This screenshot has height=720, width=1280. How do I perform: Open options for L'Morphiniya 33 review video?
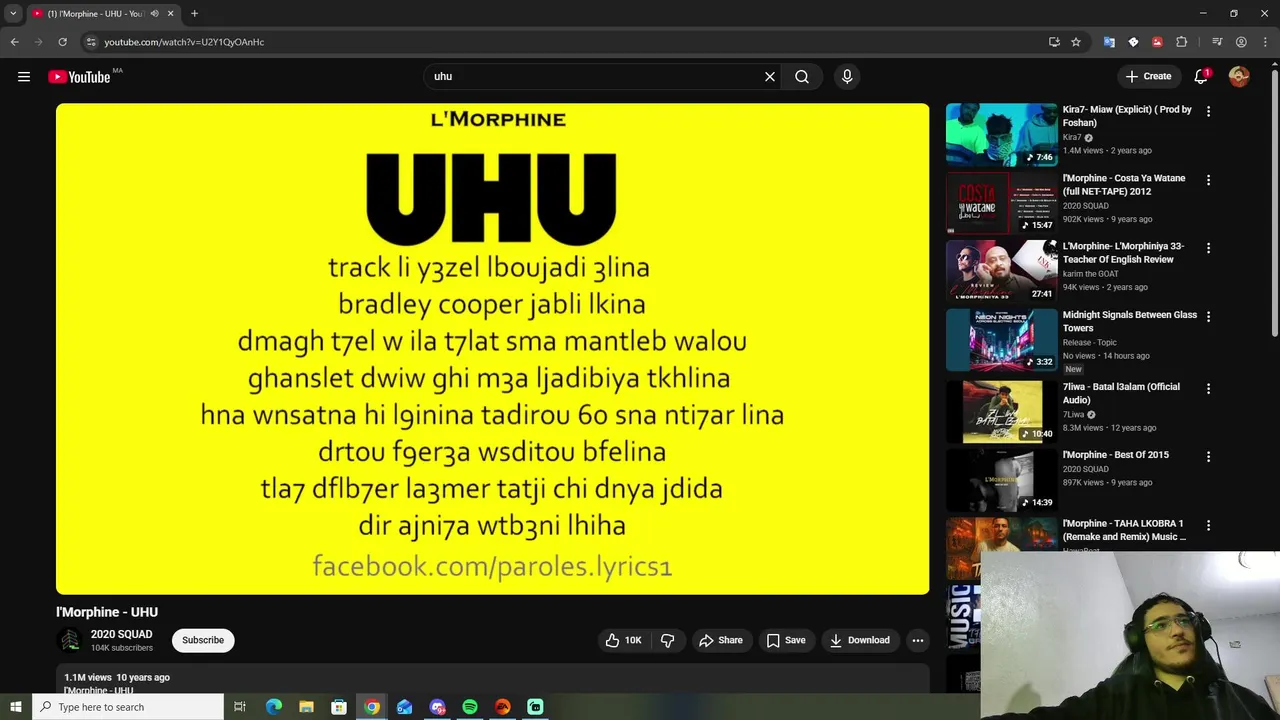[1208, 248]
